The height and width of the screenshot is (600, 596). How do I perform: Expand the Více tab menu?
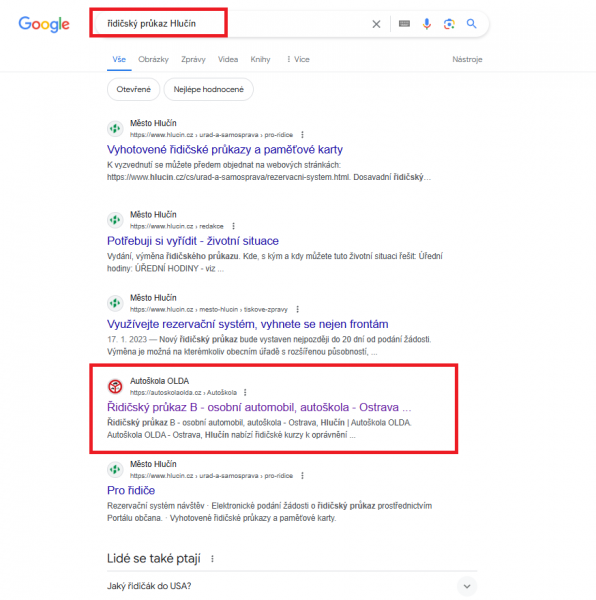pyautogui.click(x=298, y=59)
